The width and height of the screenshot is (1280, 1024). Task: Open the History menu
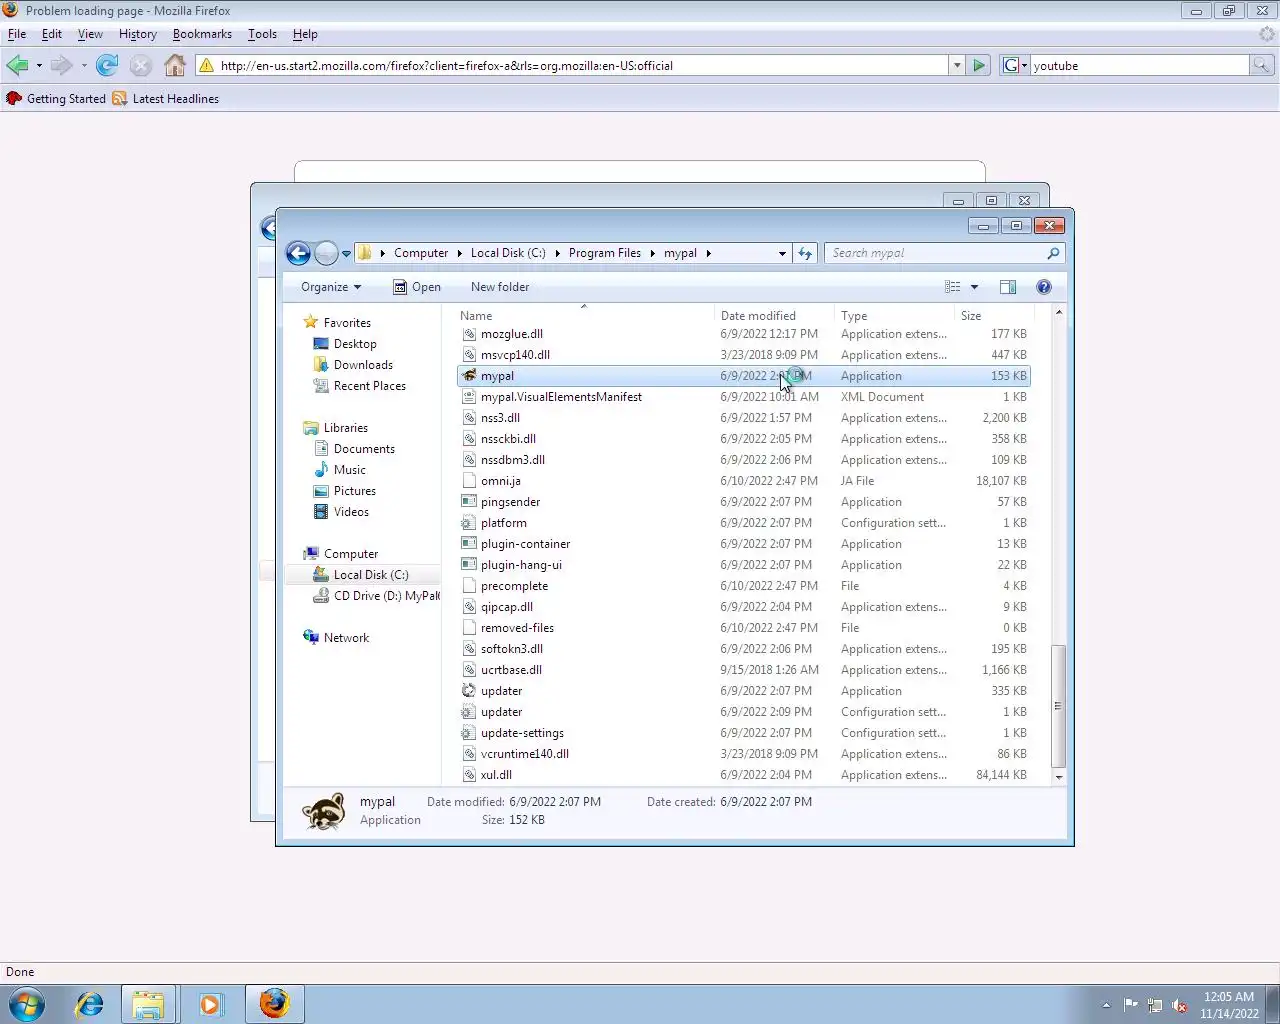(x=138, y=34)
